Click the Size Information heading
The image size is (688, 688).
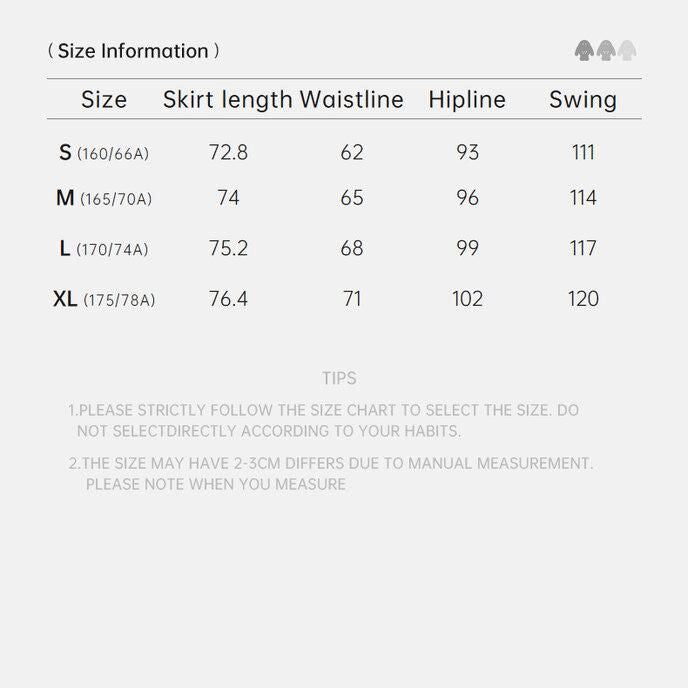pyautogui.click(x=133, y=51)
